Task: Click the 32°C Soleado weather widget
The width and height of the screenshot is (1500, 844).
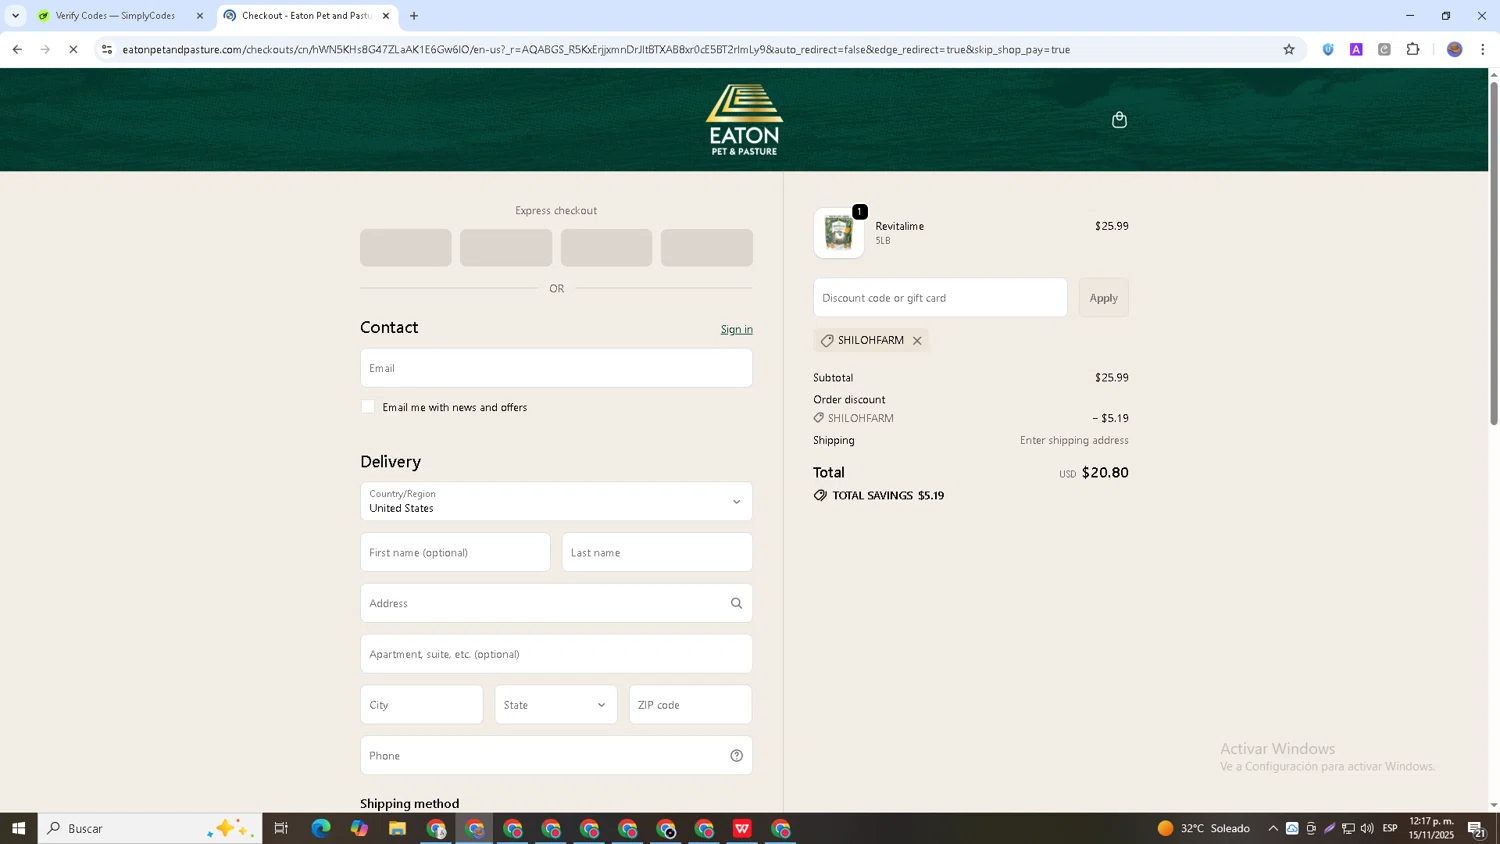Action: tap(1204, 828)
